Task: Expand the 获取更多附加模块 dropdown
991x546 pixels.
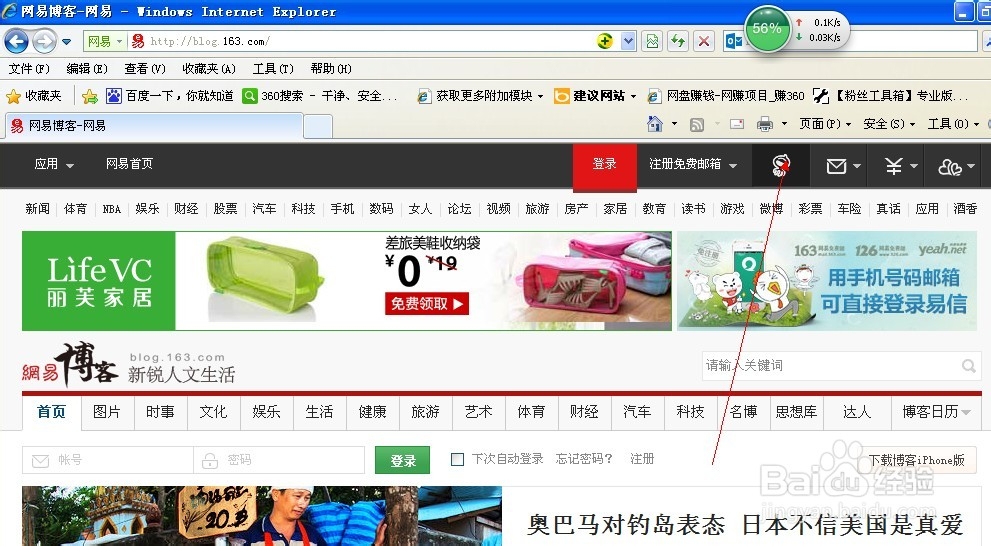Action: click(540, 97)
